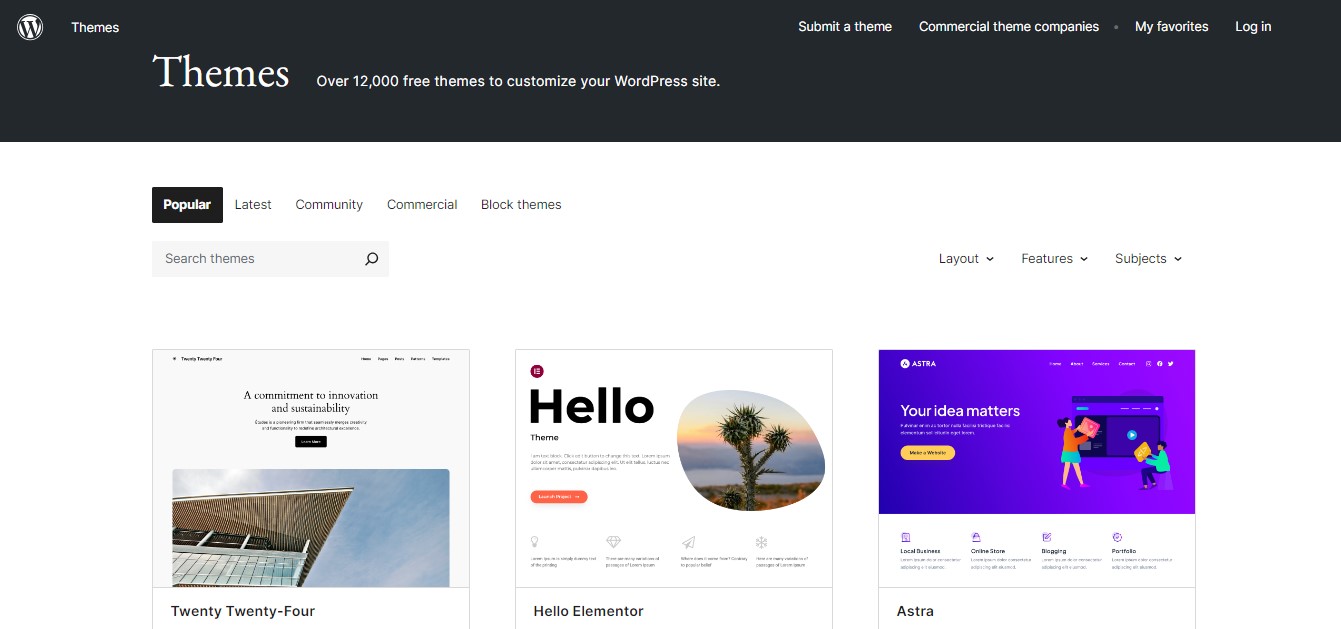The width and height of the screenshot is (1341, 629).
Task: Click the search magnifier icon
Action: (x=371, y=259)
